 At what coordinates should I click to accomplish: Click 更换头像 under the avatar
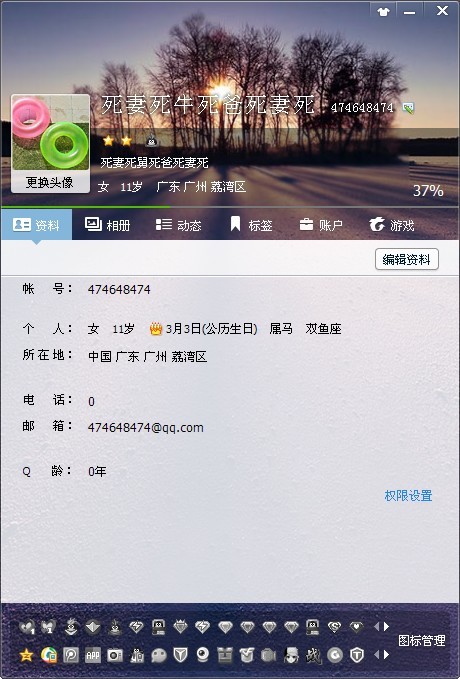point(50,182)
